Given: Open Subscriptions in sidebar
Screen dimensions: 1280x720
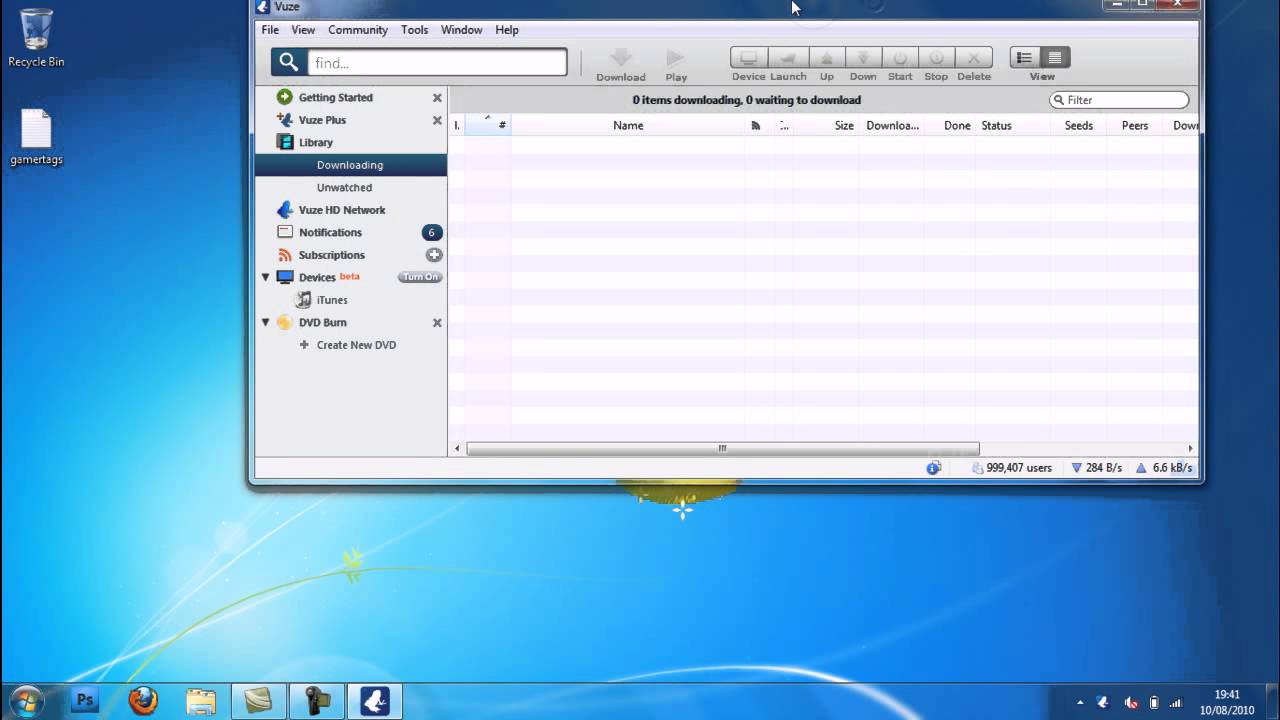Looking at the screenshot, I should click(331, 255).
